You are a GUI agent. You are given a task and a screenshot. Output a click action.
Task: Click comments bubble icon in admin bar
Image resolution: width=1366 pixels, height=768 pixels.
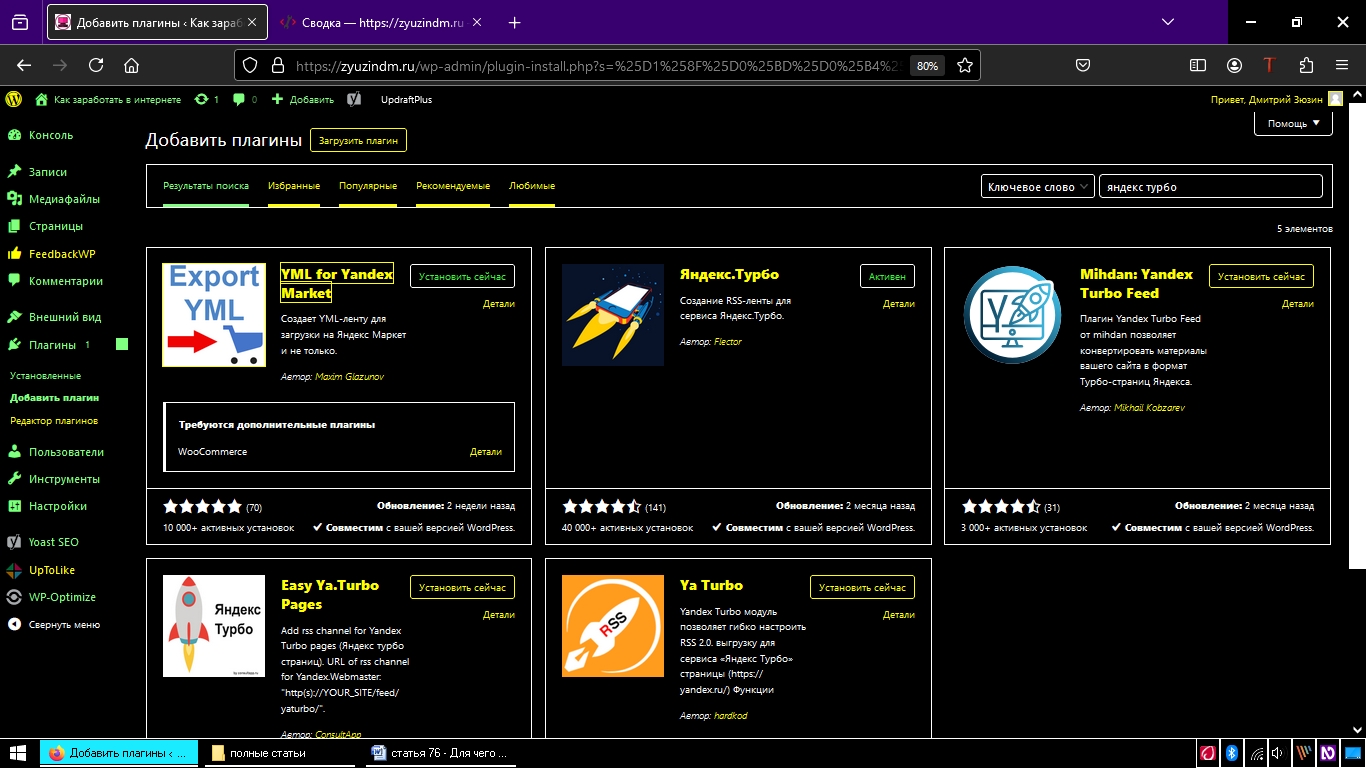(x=238, y=99)
